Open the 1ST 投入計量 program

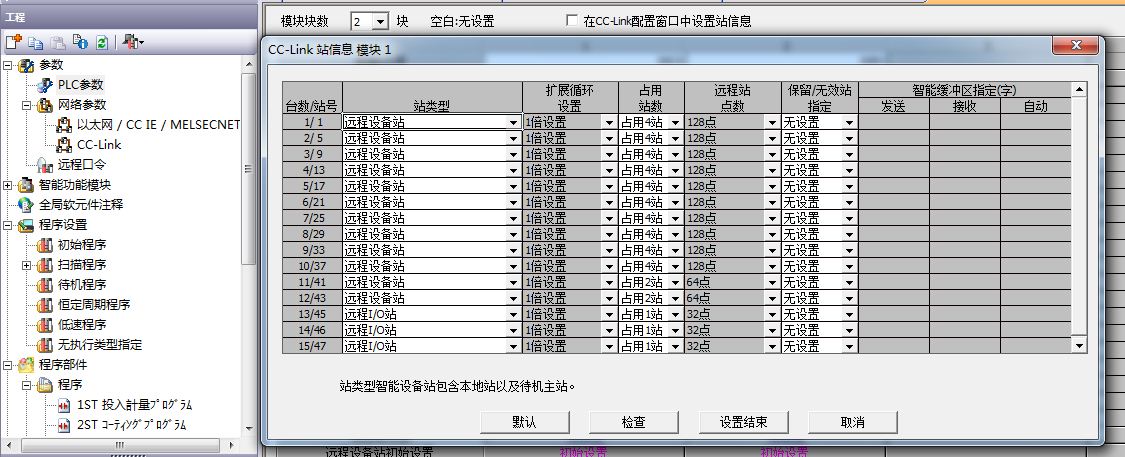[x=133, y=405]
